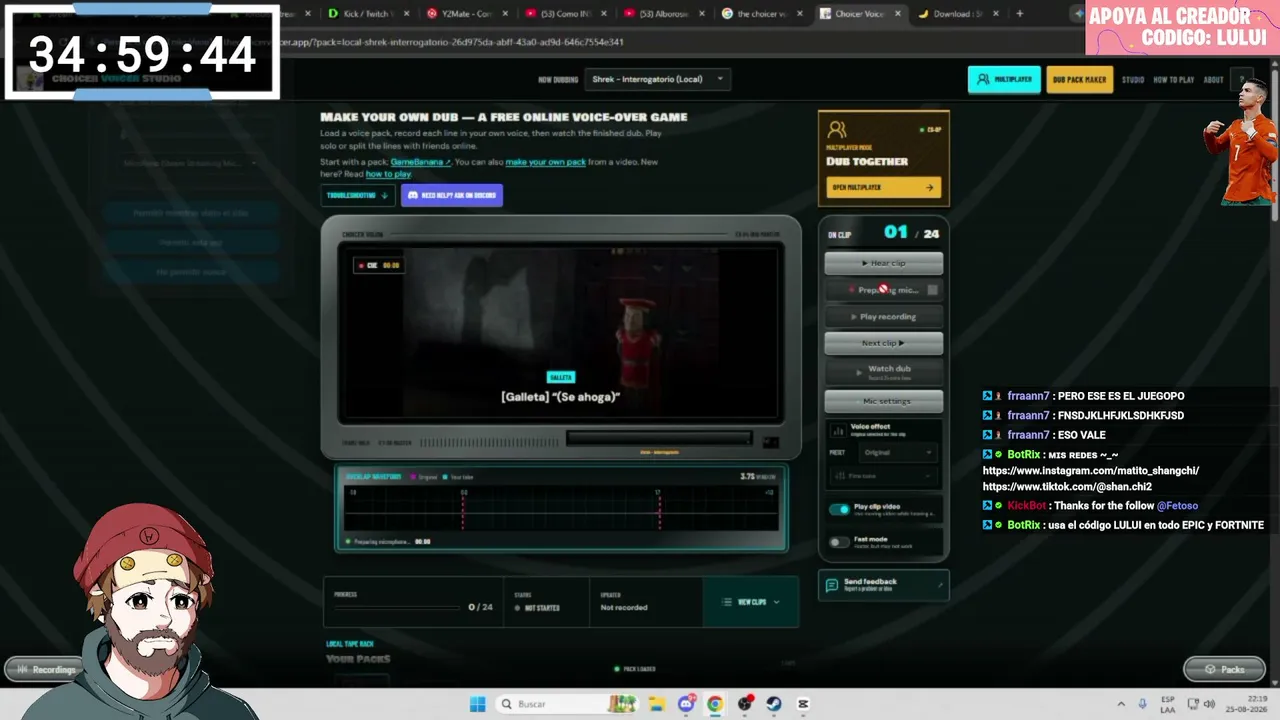Click the Watch dub button

click(883, 371)
